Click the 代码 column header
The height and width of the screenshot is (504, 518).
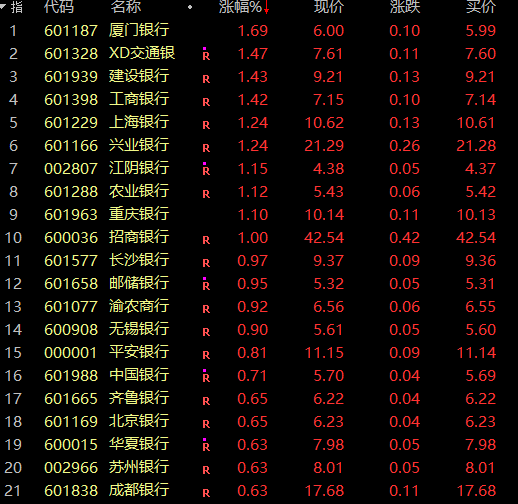[59, 7]
